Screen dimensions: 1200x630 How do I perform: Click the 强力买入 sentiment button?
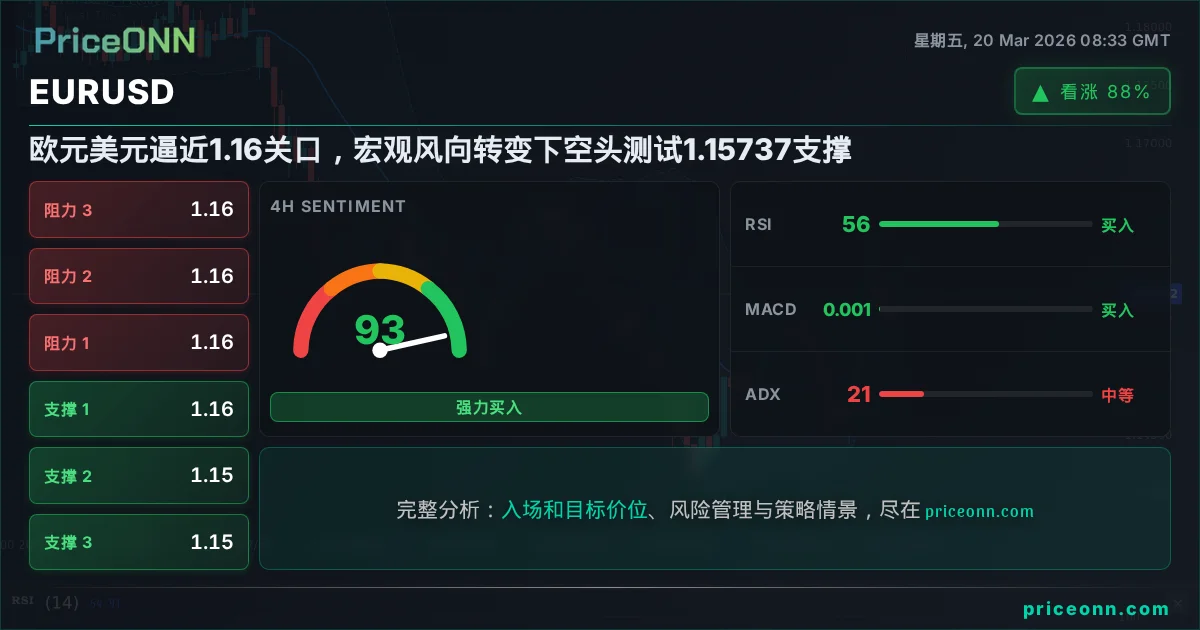point(489,407)
